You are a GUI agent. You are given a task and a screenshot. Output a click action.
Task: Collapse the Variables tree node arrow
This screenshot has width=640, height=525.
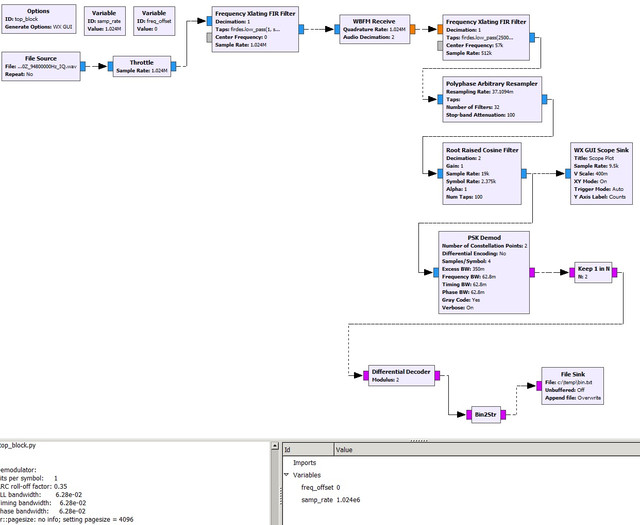point(286,475)
